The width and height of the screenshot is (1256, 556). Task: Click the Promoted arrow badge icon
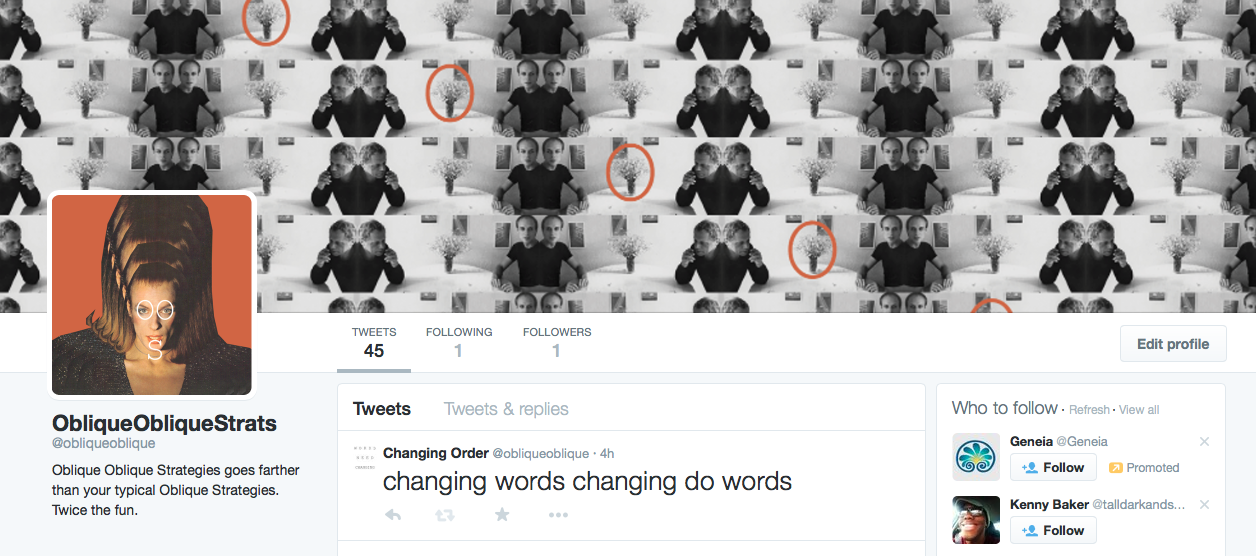[1116, 468]
